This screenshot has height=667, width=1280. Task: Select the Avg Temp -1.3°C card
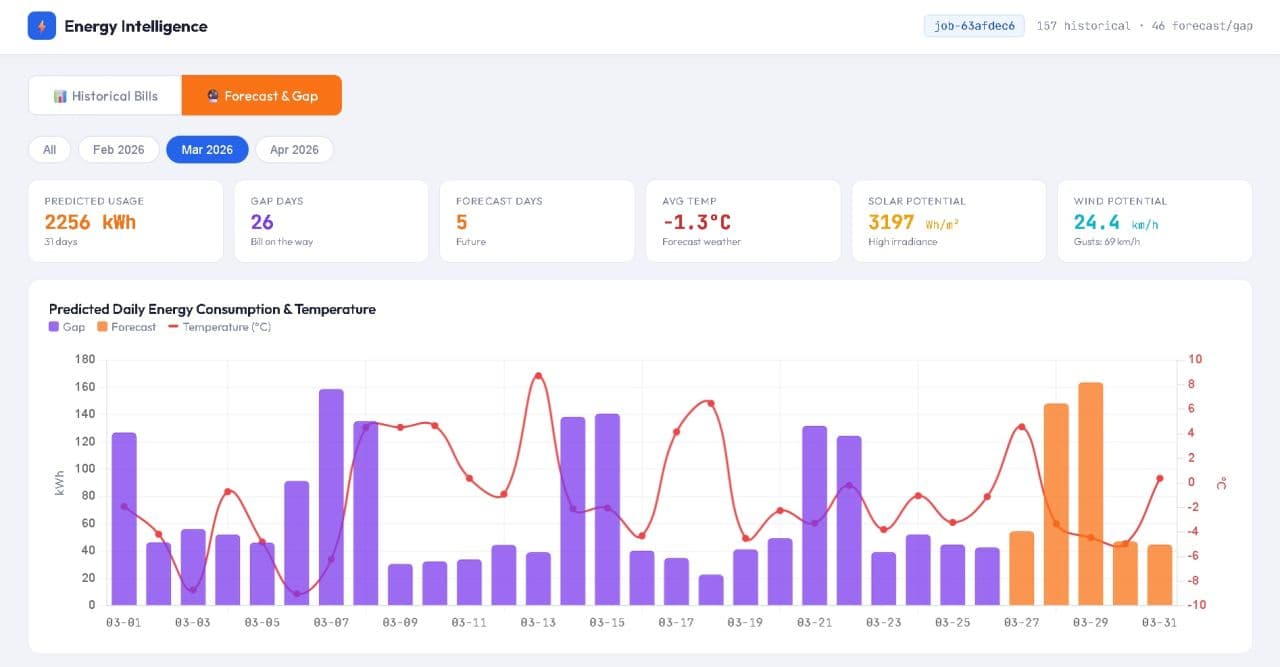pos(743,220)
